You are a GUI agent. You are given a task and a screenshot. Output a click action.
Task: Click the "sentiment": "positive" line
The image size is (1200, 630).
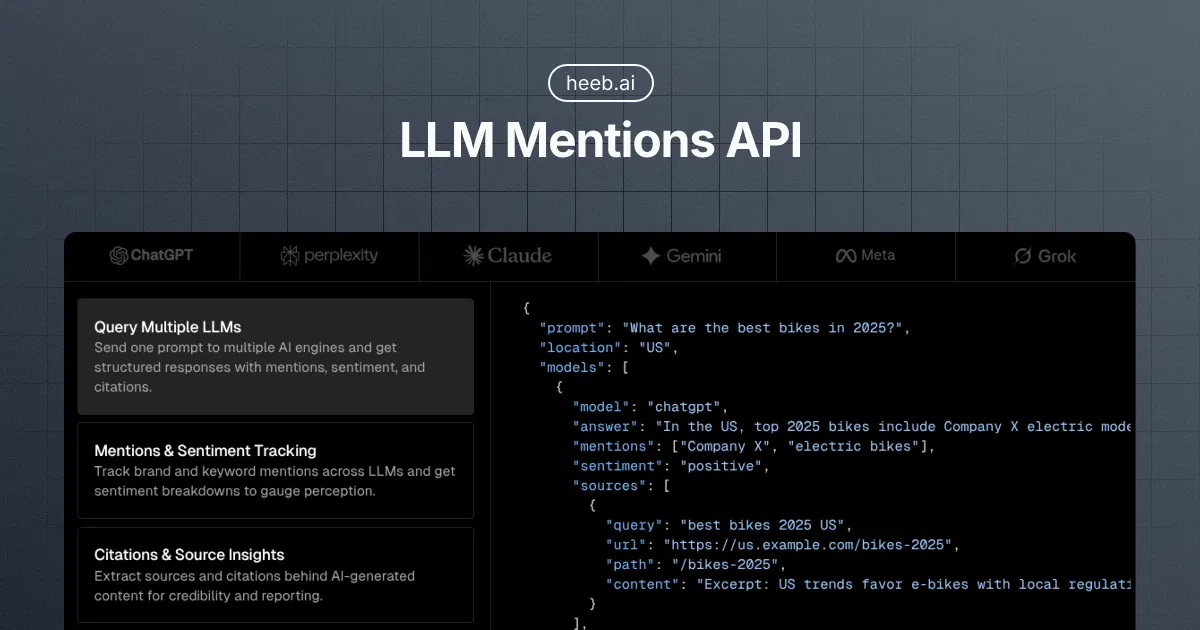[x=669, y=466]
